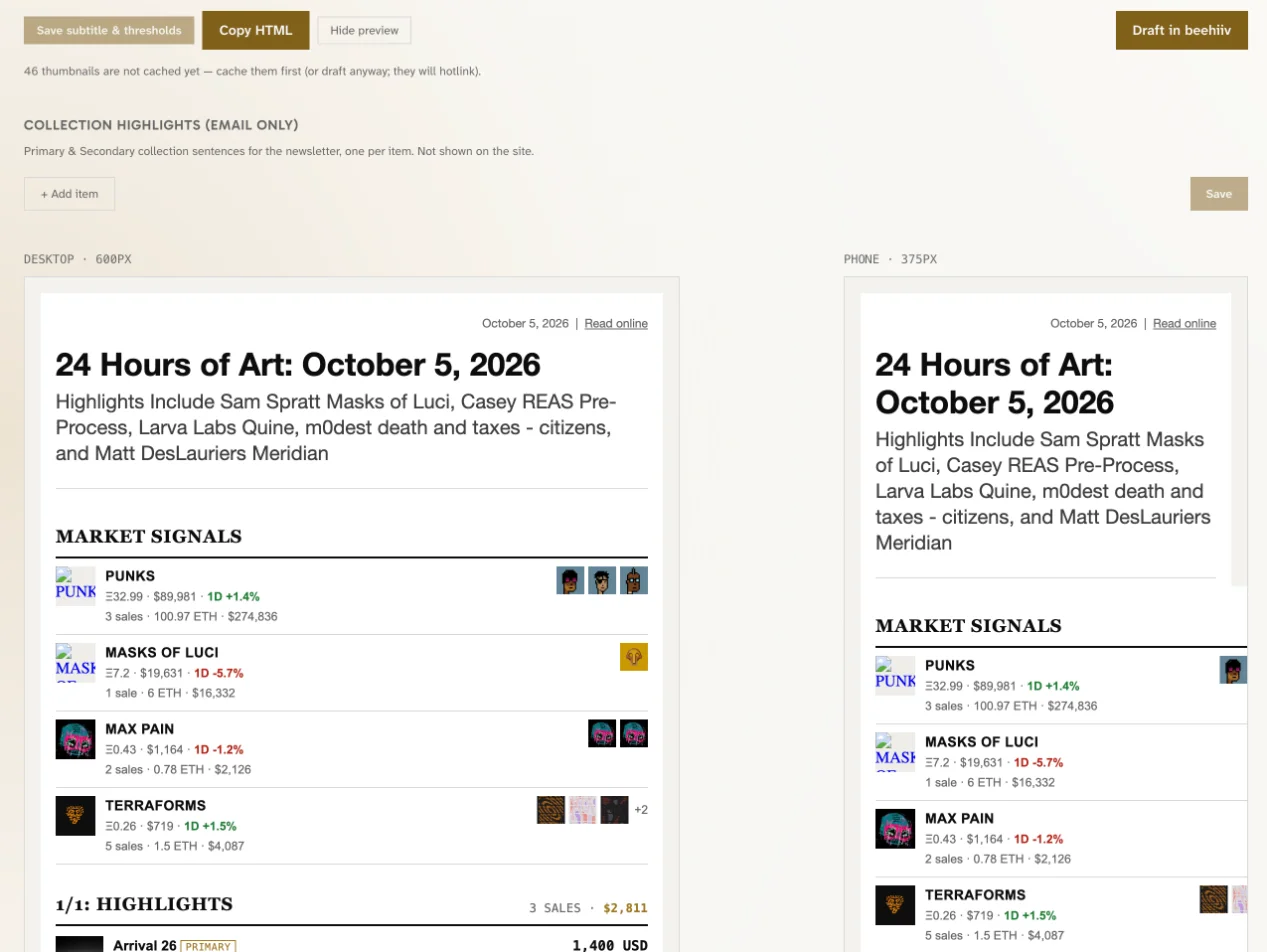The height and width of the screenshot is (952, 1267).
Task: Hide the newsletter preview
Action: click(364, 30)
